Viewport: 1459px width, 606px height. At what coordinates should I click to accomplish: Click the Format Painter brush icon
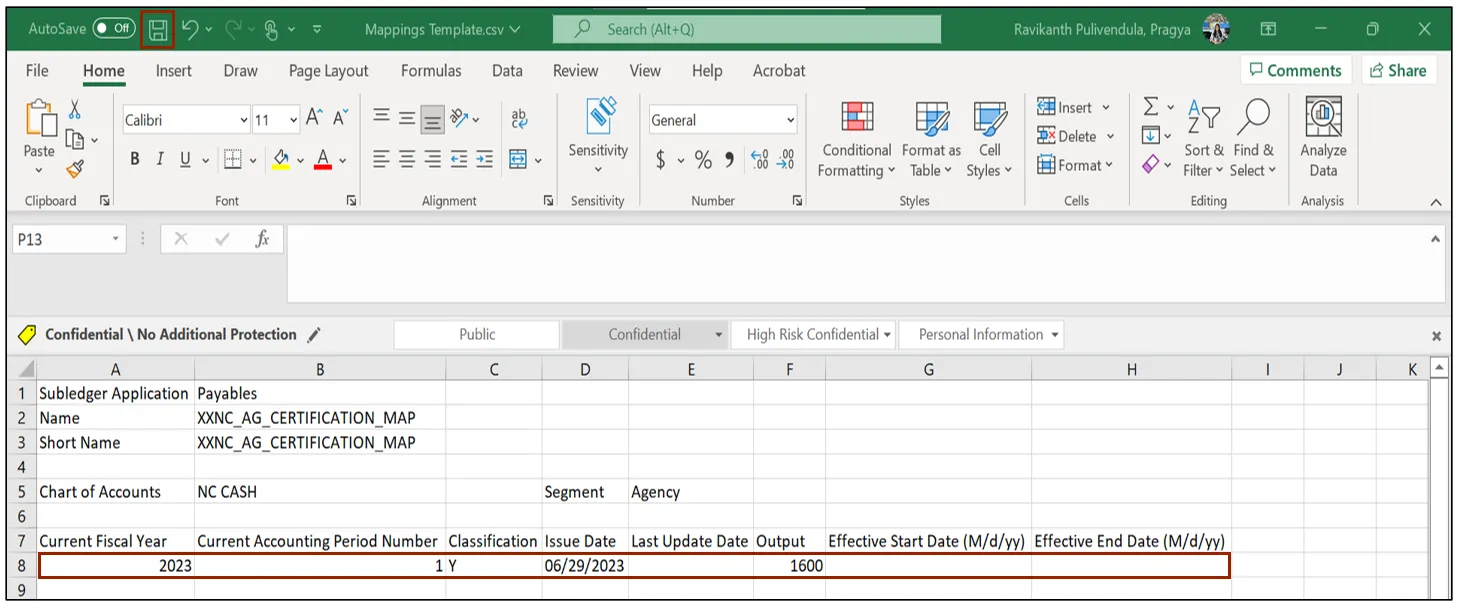point(75,169)
